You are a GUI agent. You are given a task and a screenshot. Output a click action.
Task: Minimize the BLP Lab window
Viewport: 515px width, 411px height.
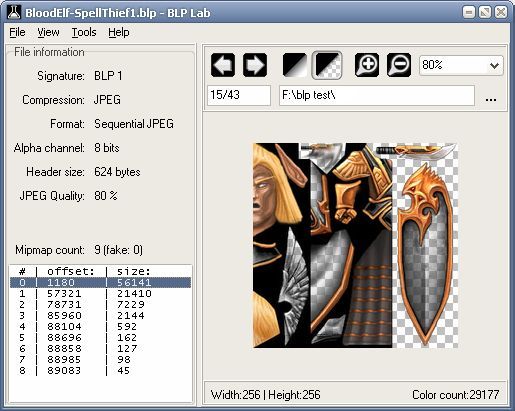[469, 13]
